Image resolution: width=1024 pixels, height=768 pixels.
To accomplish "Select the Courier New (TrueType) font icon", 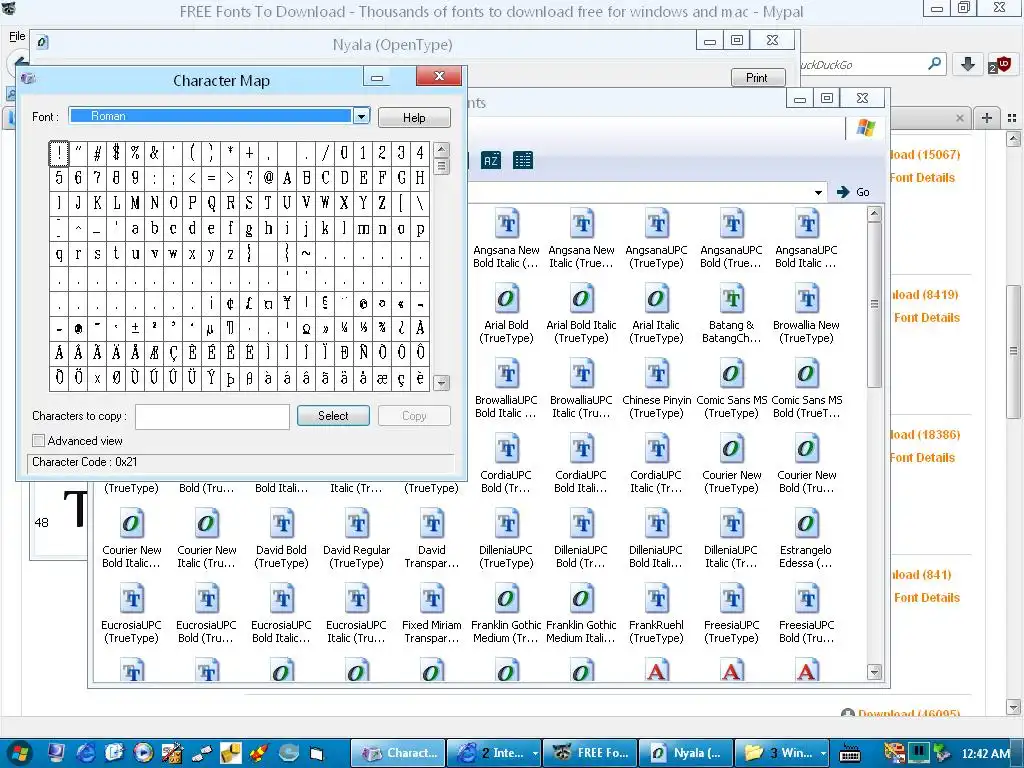I will click(731, 449).
